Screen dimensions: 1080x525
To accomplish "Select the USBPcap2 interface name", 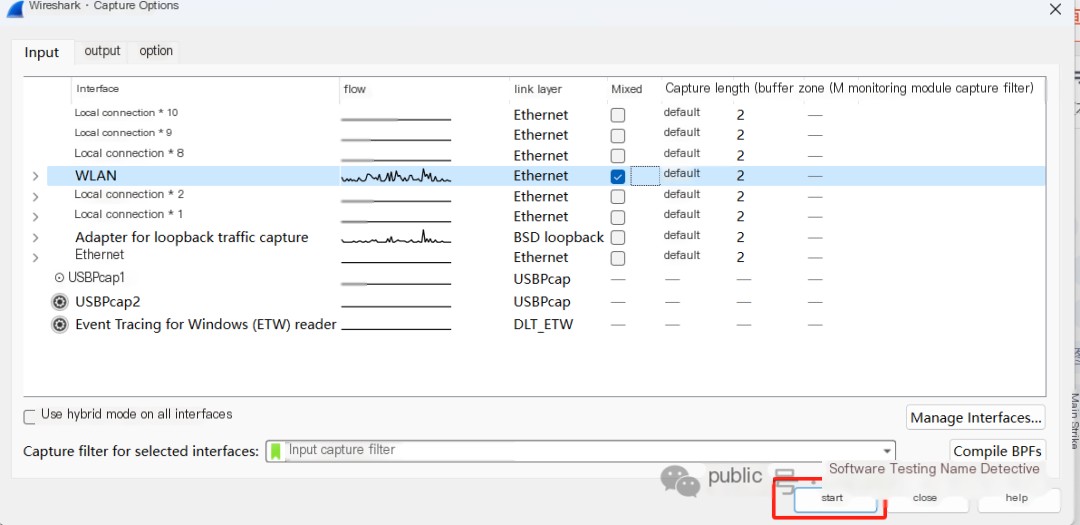I will pyautogui.click(x=108, y=302).
